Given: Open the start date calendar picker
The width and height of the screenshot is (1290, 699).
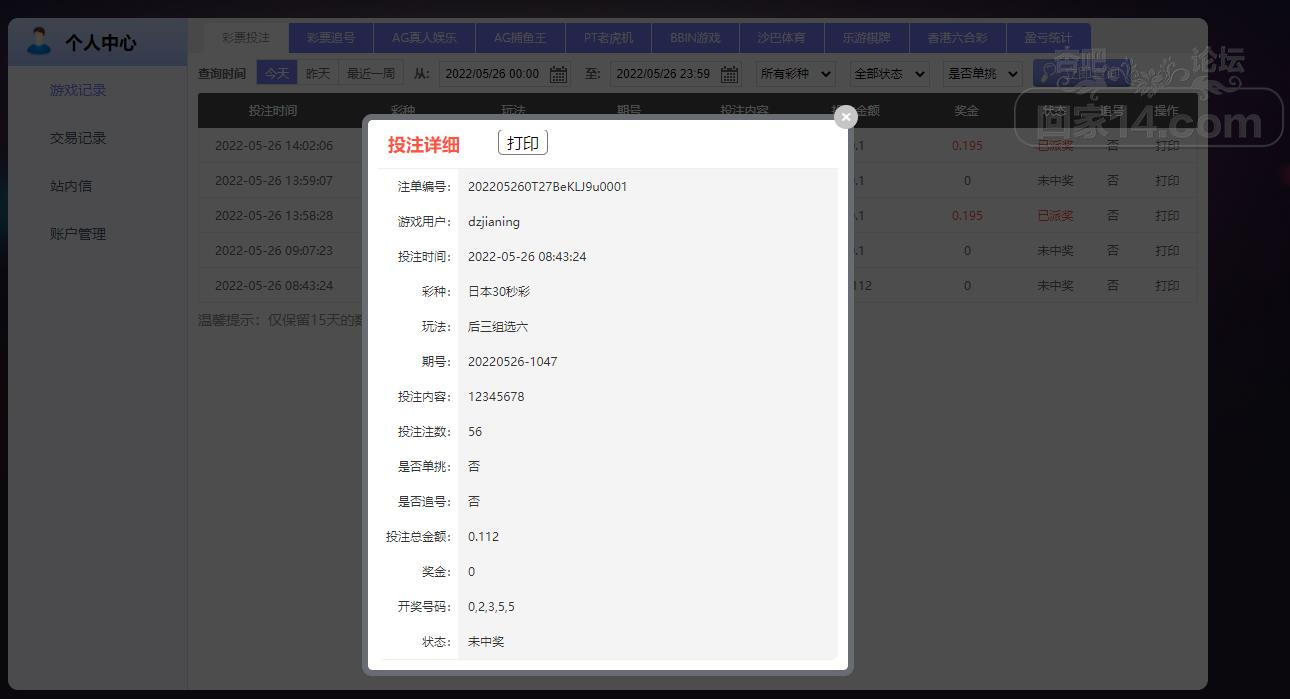Looking at the screenshot, I should (x=558, y=74).
